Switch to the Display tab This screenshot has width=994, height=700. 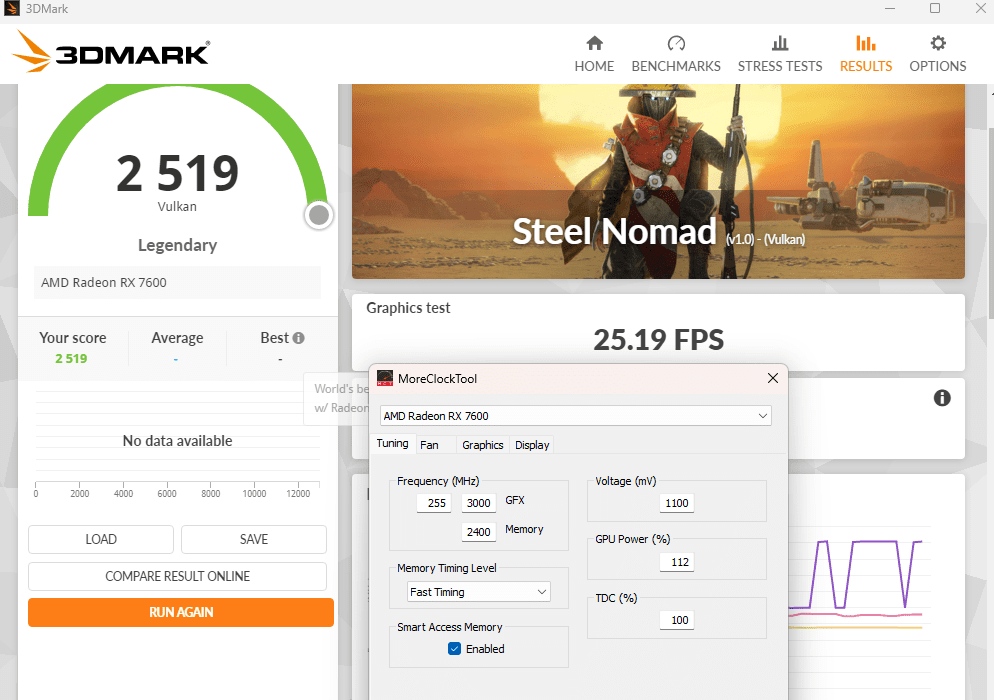(532, 445)
